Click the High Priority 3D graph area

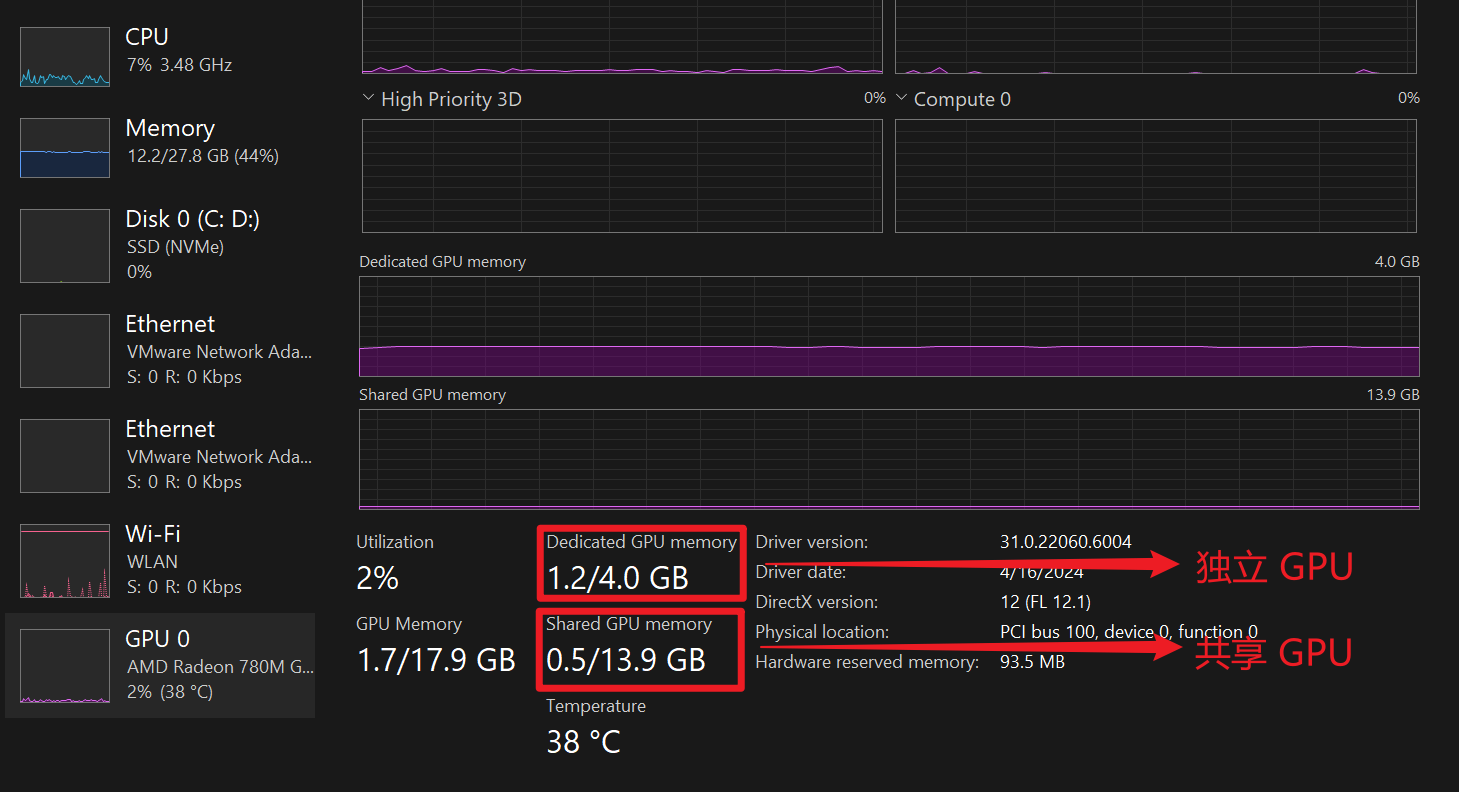[622, 176]
